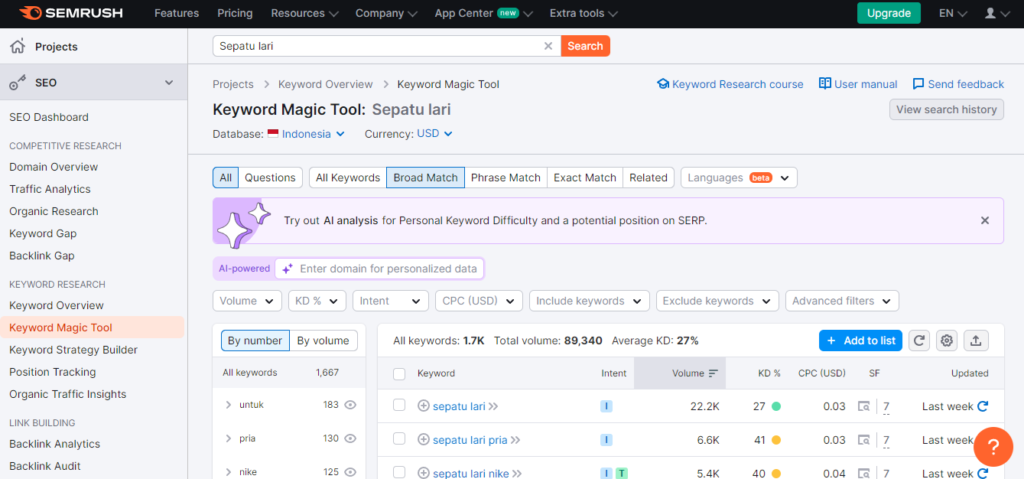Click the AI sparkle icon in domain field
Viewport: 1024px width, 479px height.
287,269
